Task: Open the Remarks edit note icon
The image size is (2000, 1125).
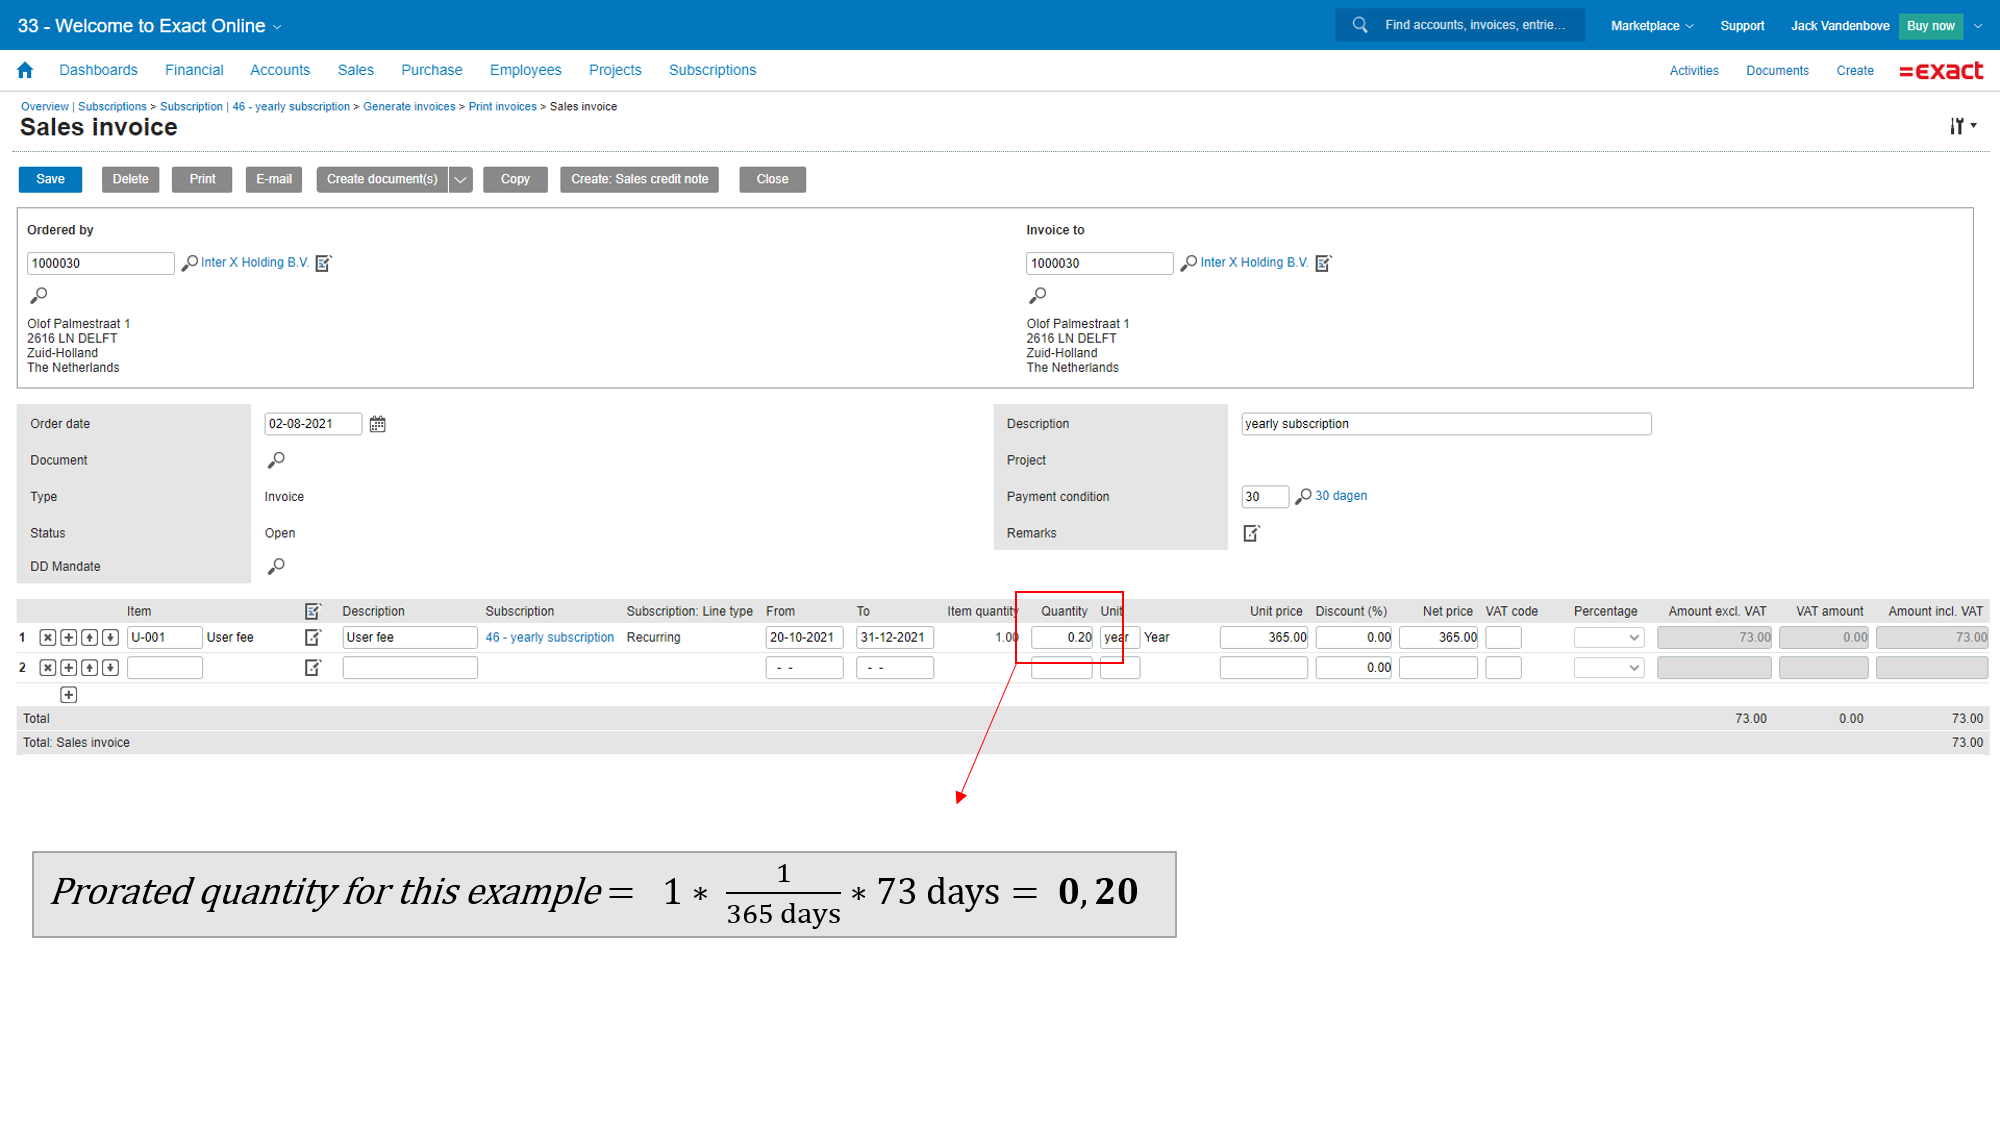Action: point(1251,533)
